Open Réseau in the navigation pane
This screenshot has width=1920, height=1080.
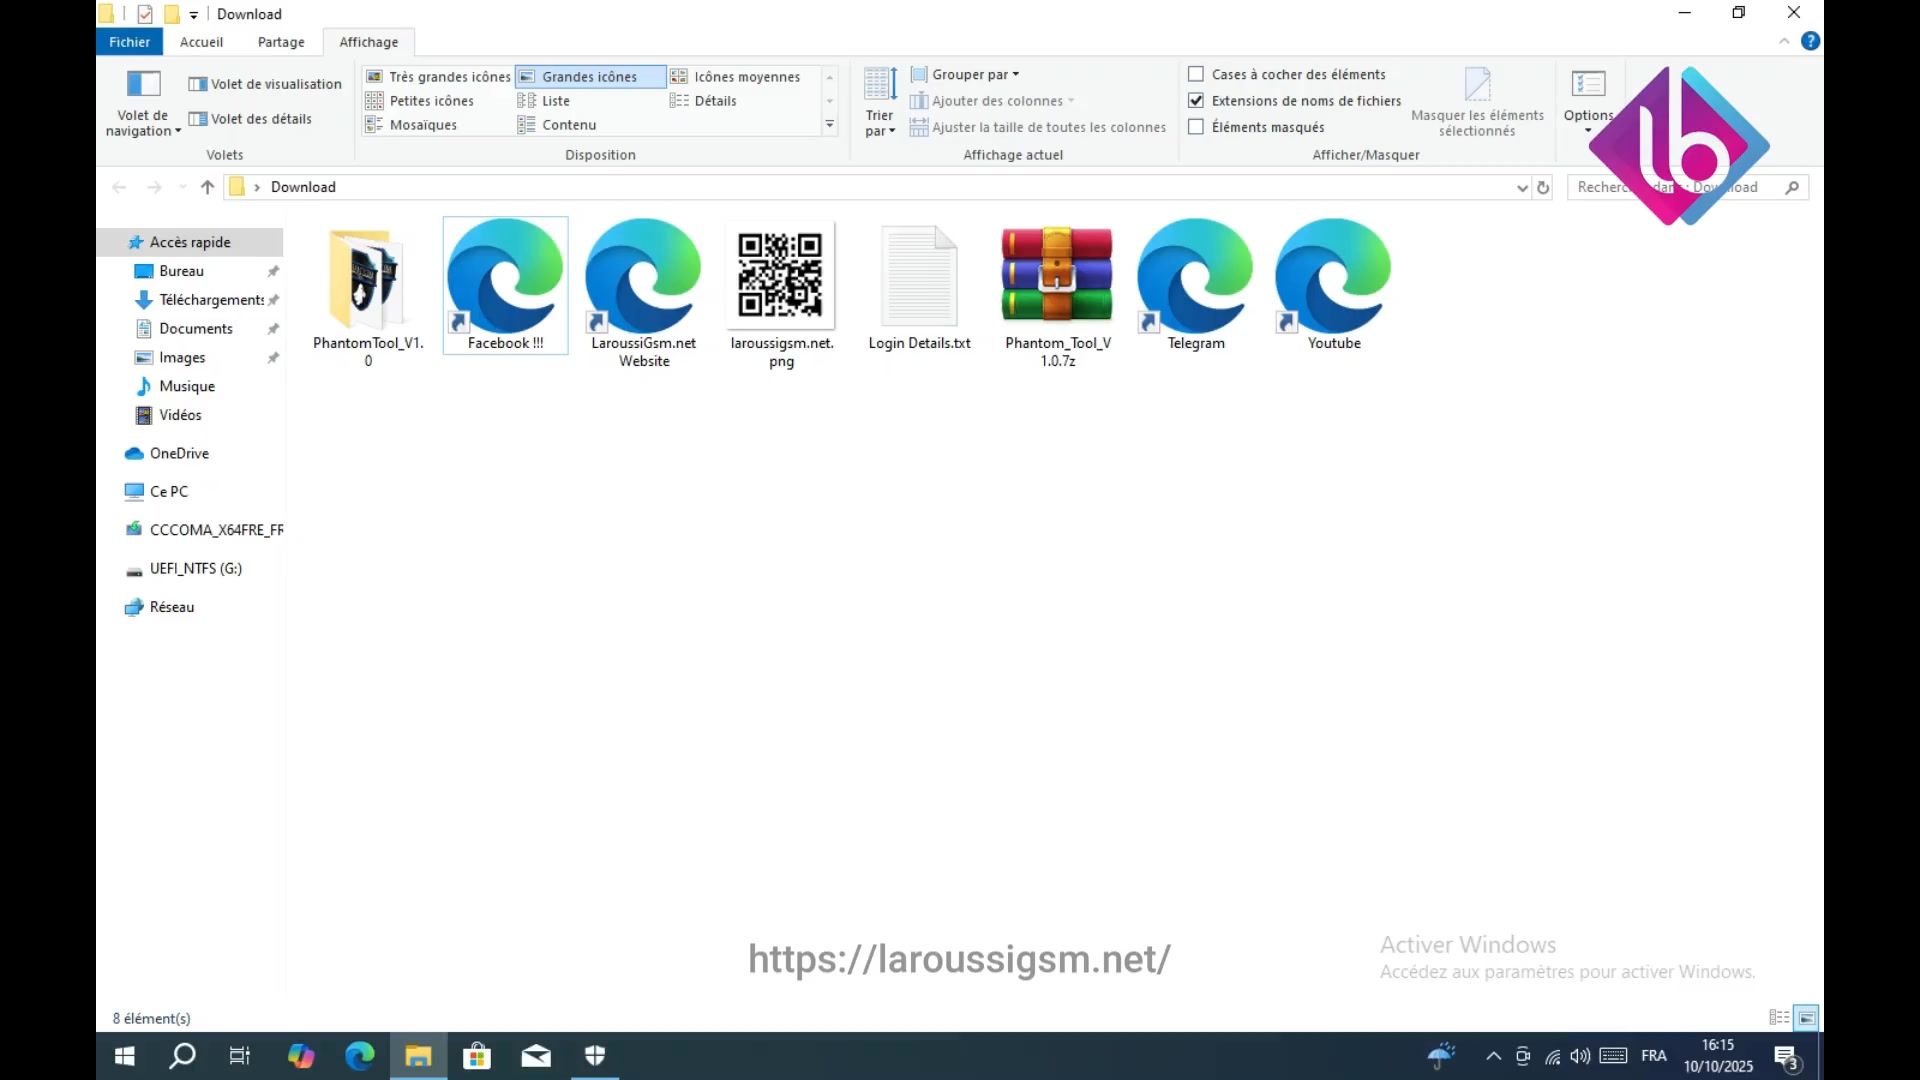pyautogui.click(x=172, y=607)
